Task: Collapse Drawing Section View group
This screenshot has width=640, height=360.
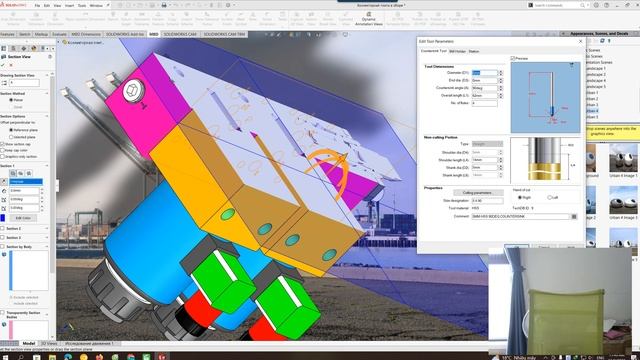Action: (47, 76)
